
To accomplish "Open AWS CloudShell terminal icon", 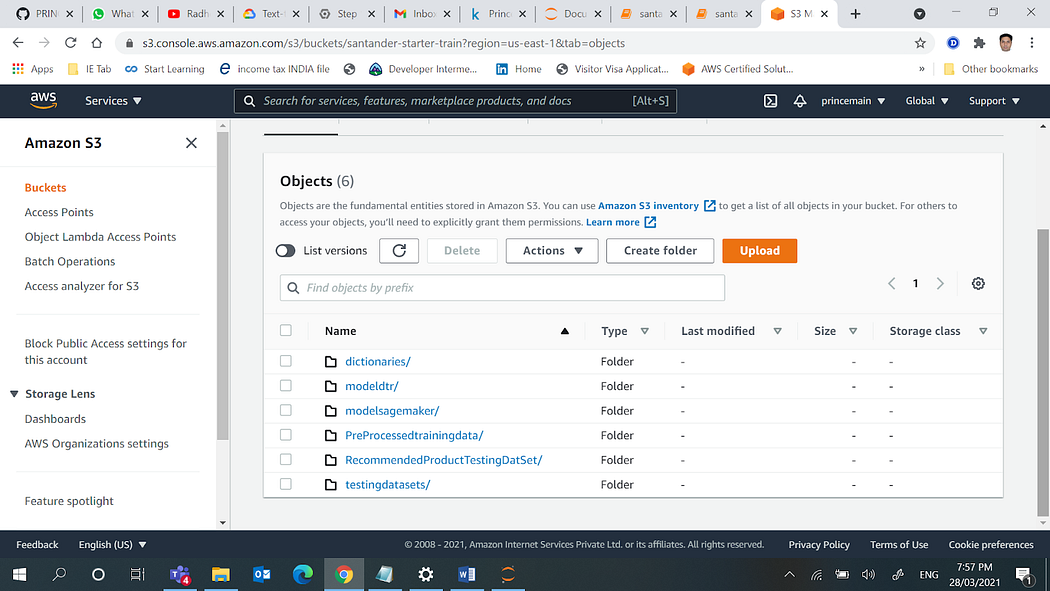I will [x=770, y=101].
